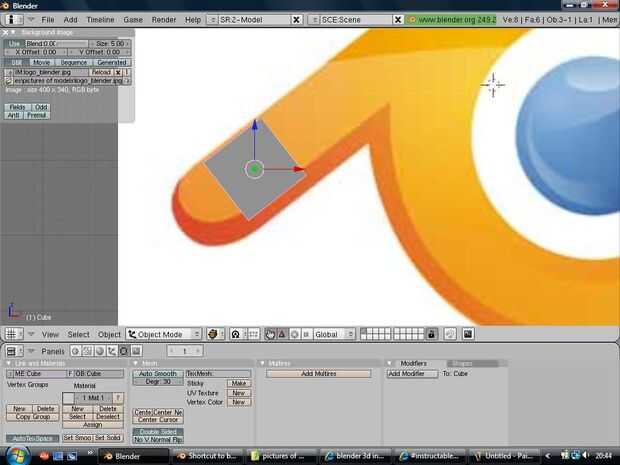The image size is (620, 465).
Task: Open the Timeline menu
Action: (x=100, y=20)
